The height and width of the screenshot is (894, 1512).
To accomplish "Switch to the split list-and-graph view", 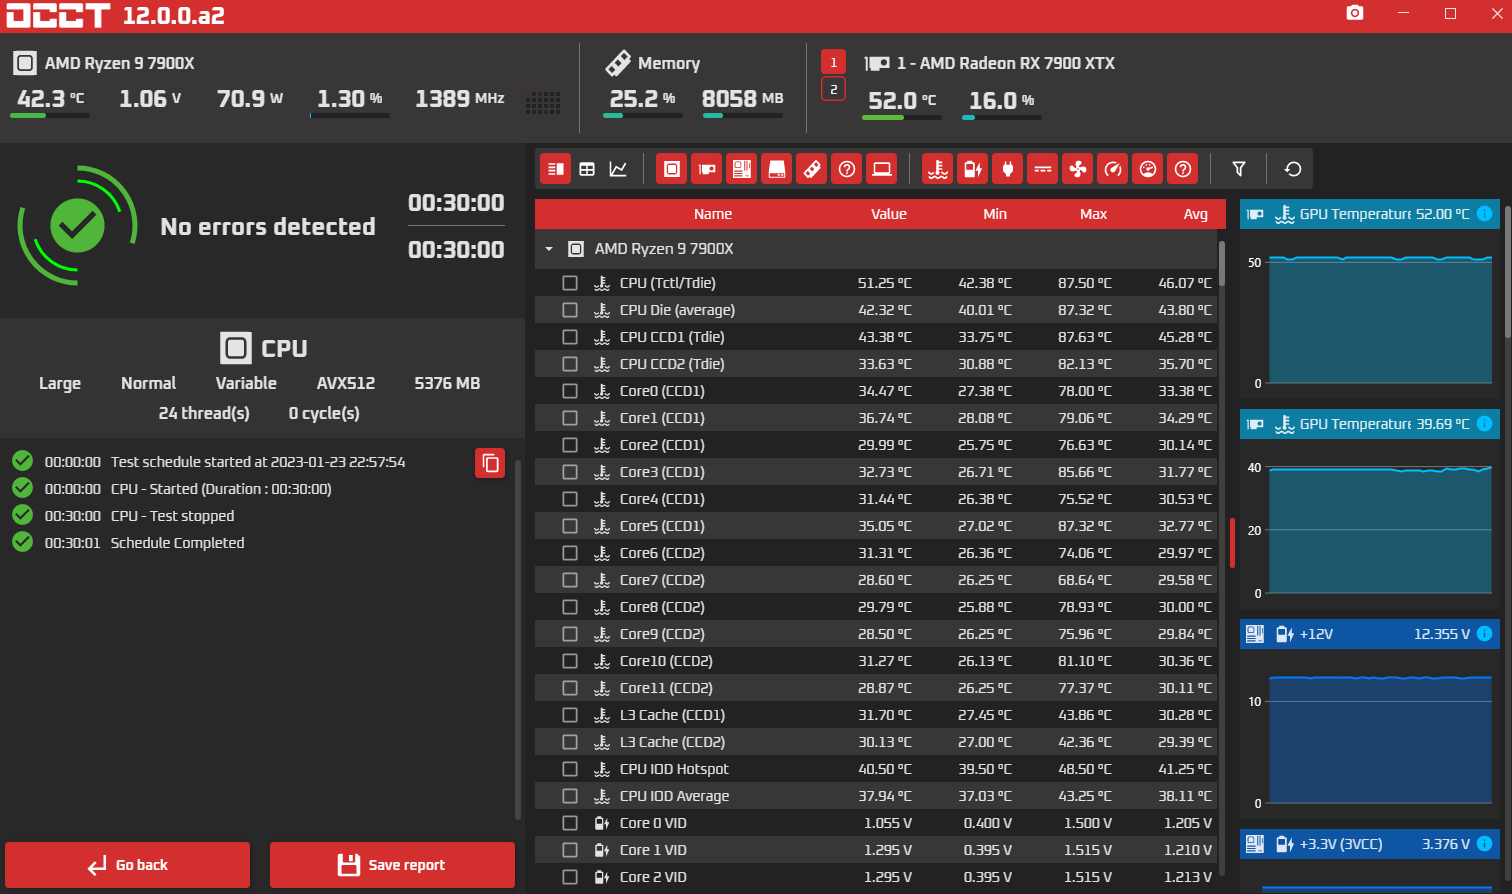I will tap(556, 169).
